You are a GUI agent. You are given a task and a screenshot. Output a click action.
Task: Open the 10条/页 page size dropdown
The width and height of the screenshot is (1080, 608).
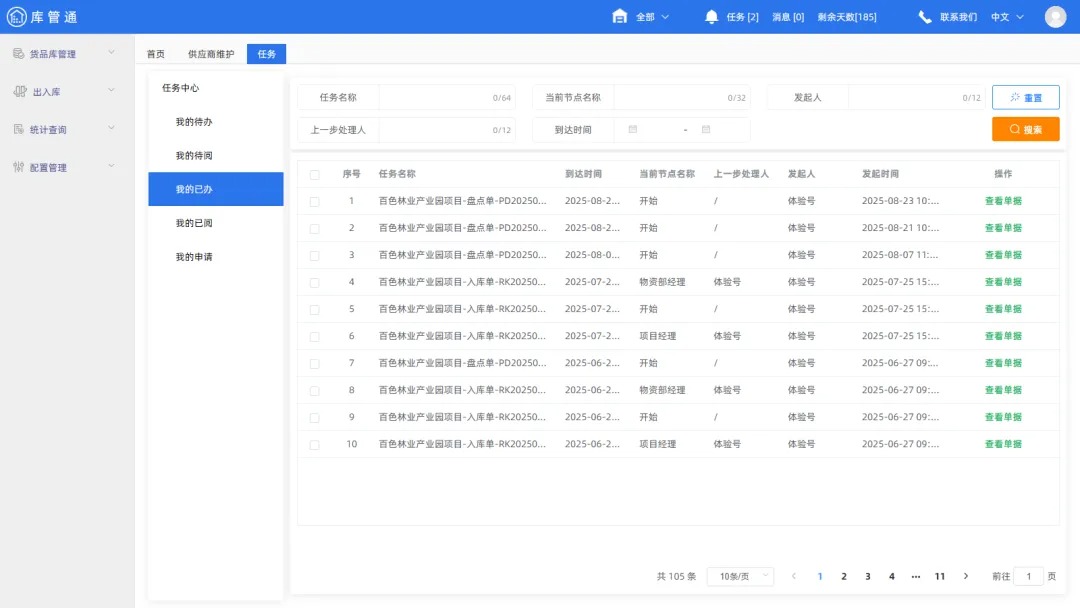click(x=740, y=576)
